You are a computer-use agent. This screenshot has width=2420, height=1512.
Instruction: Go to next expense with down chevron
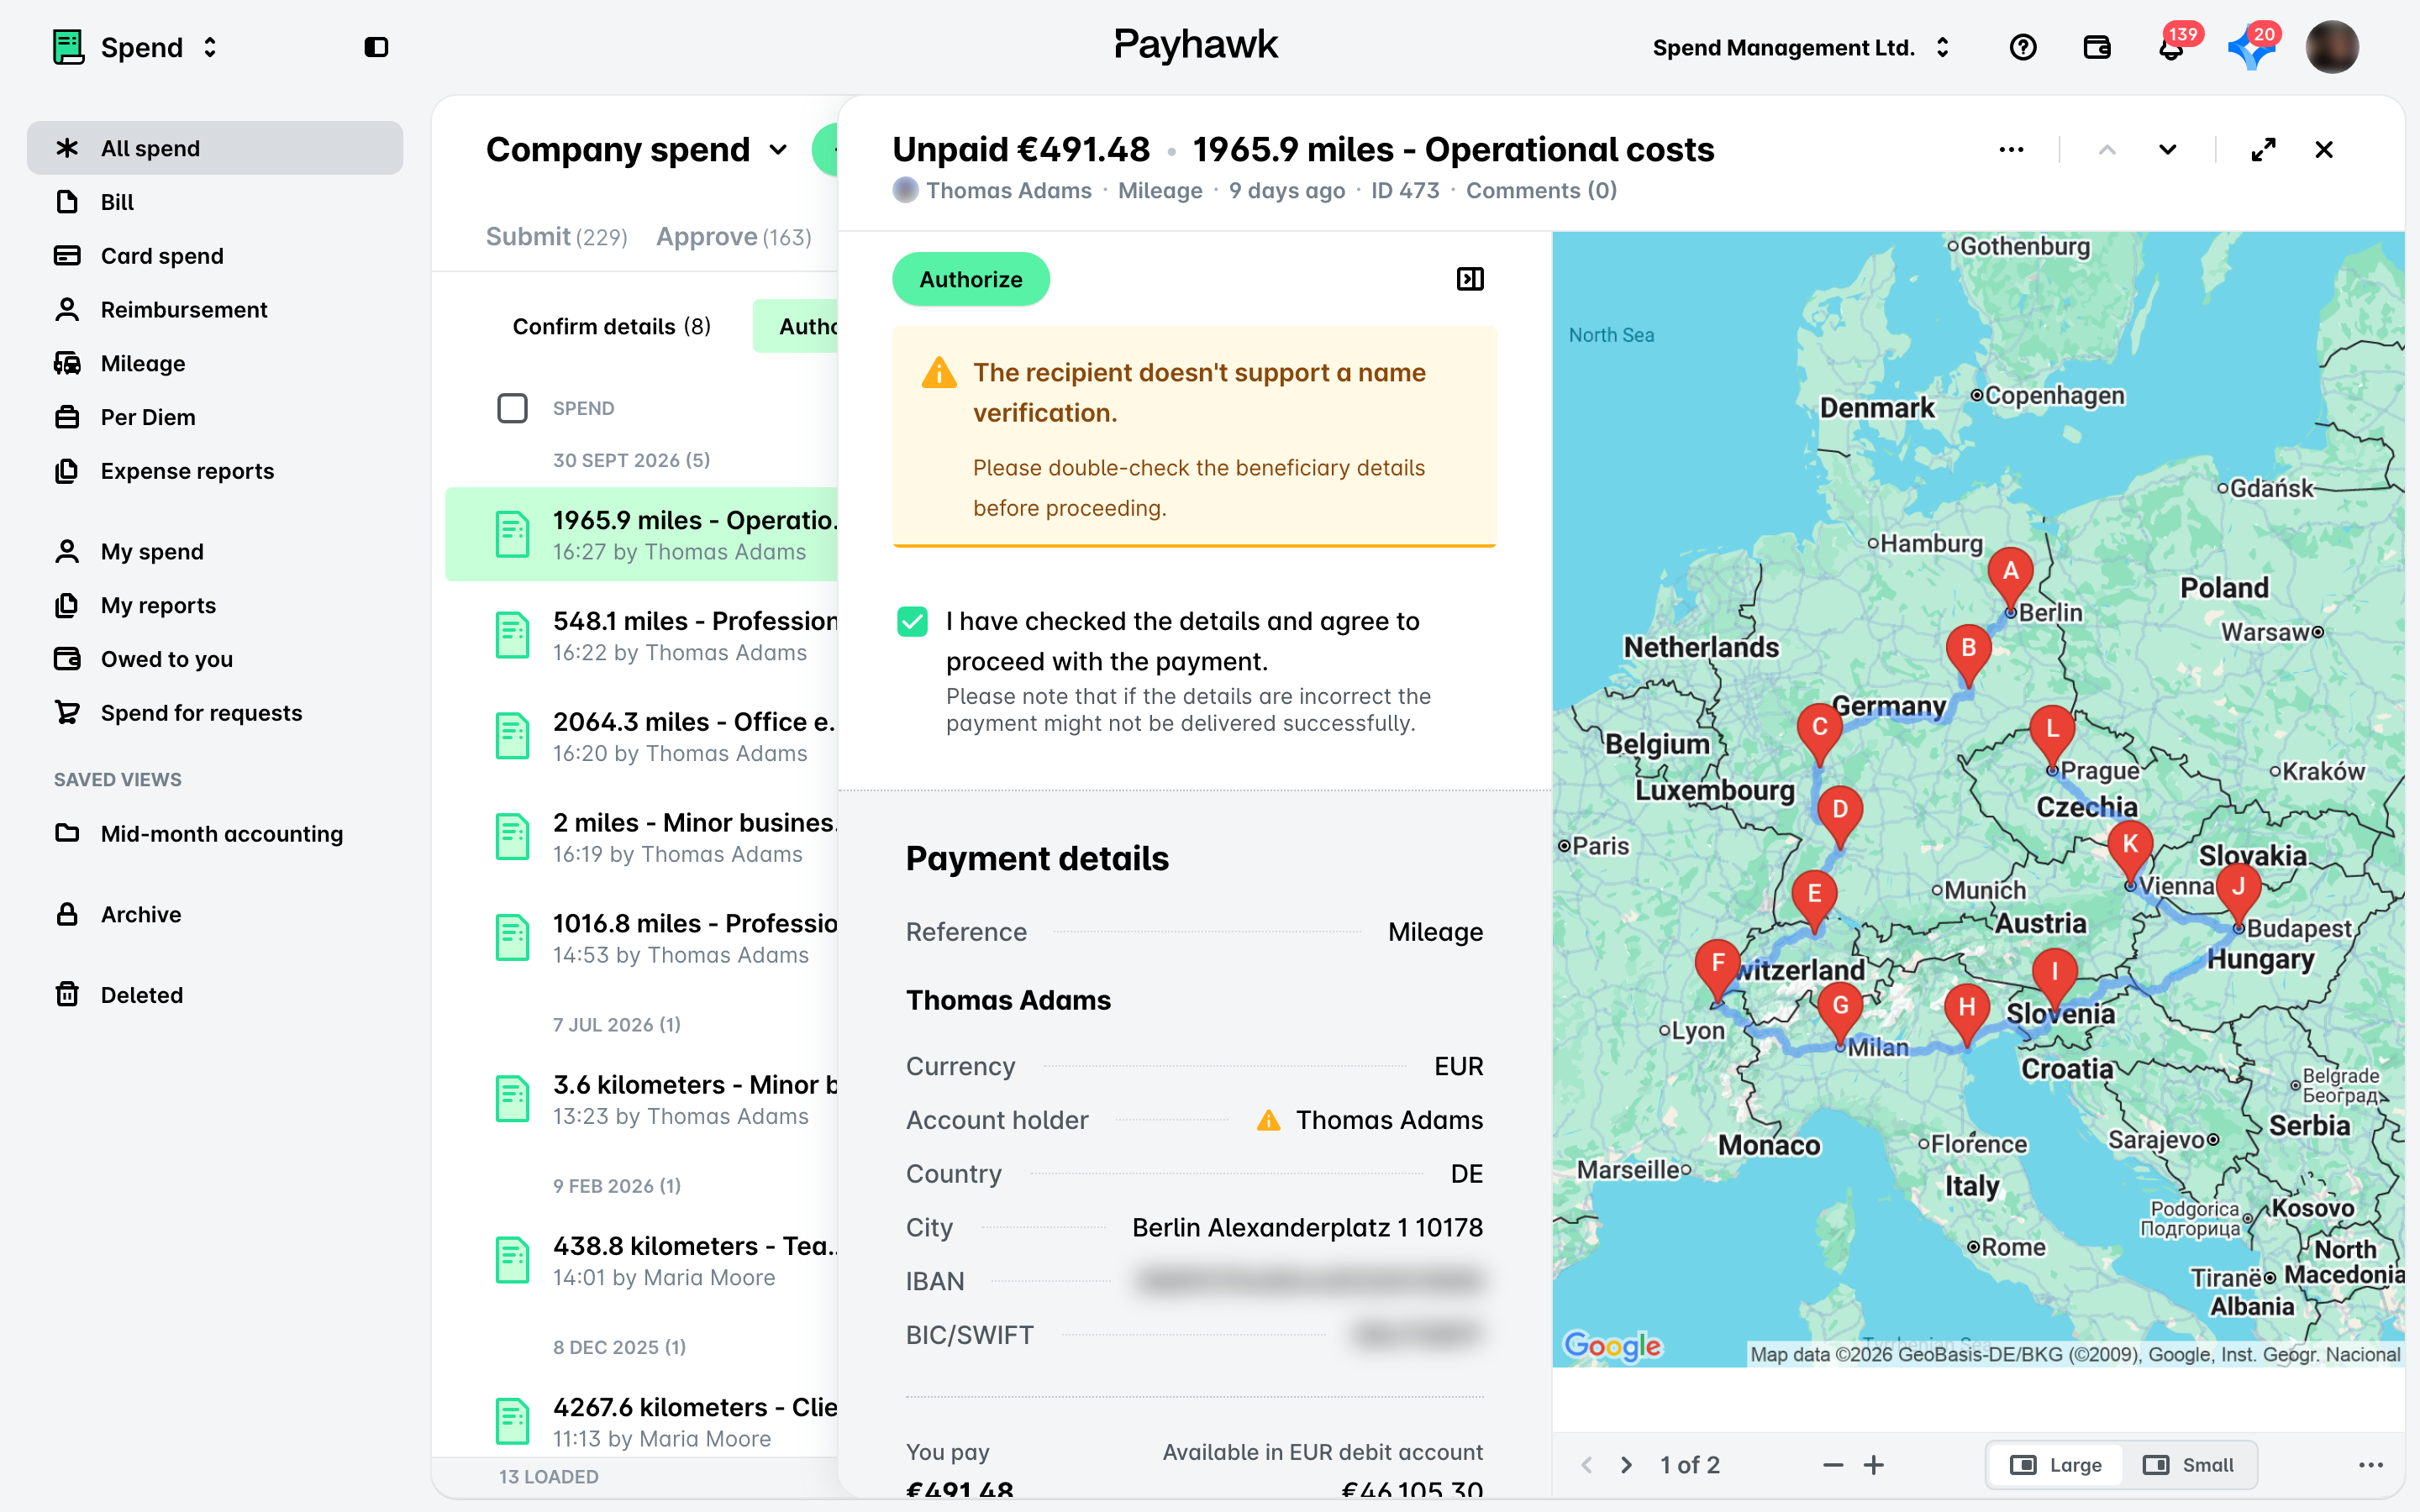pos(2167,150)
